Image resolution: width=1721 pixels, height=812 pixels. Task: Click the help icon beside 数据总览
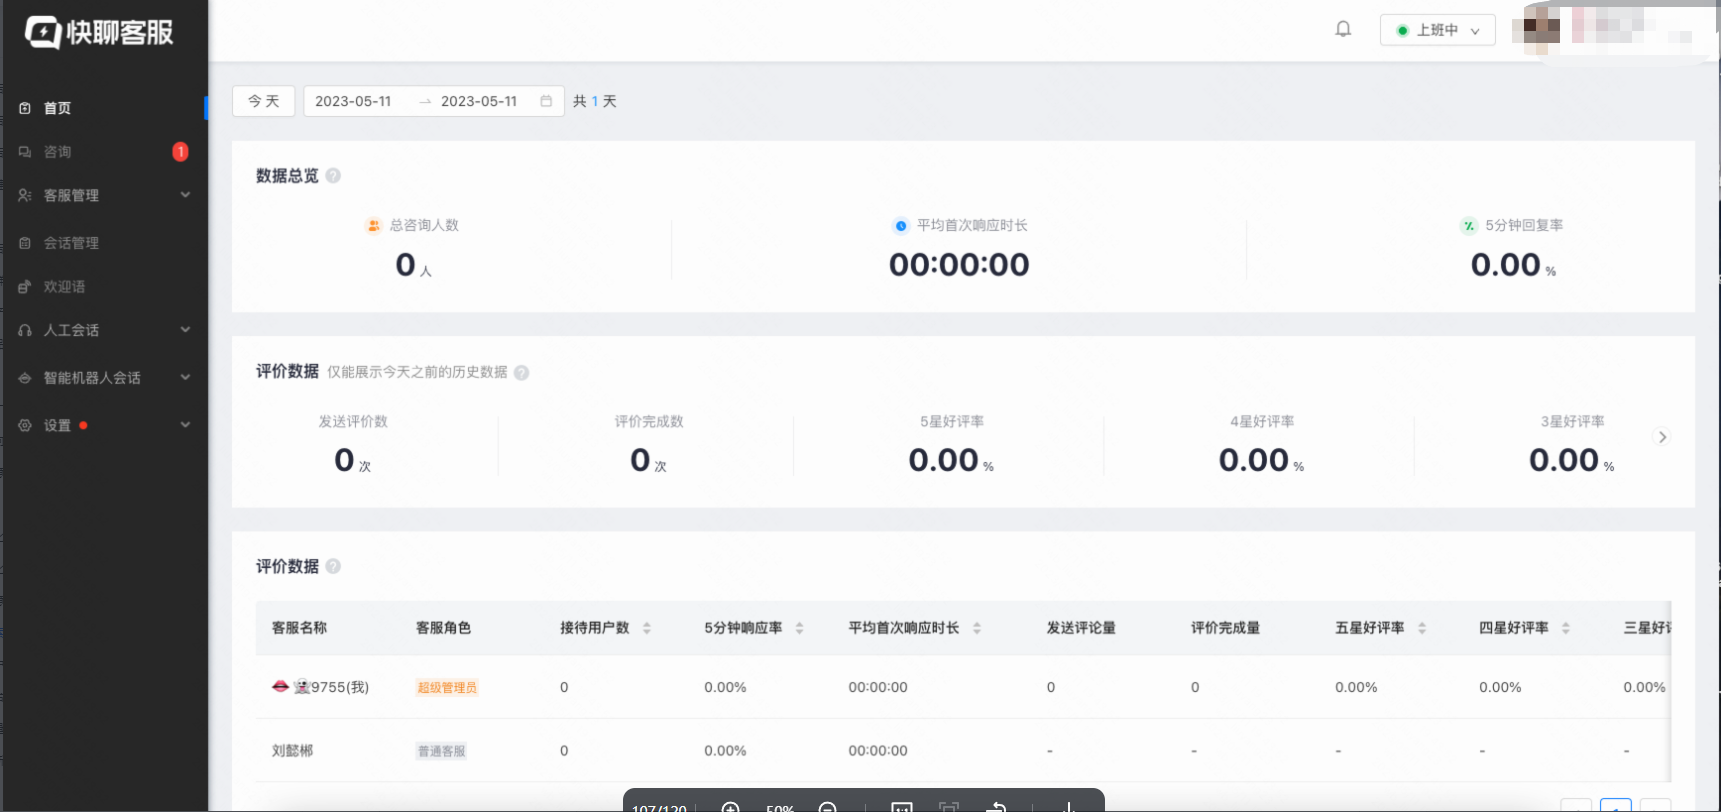tap(333, 176)
